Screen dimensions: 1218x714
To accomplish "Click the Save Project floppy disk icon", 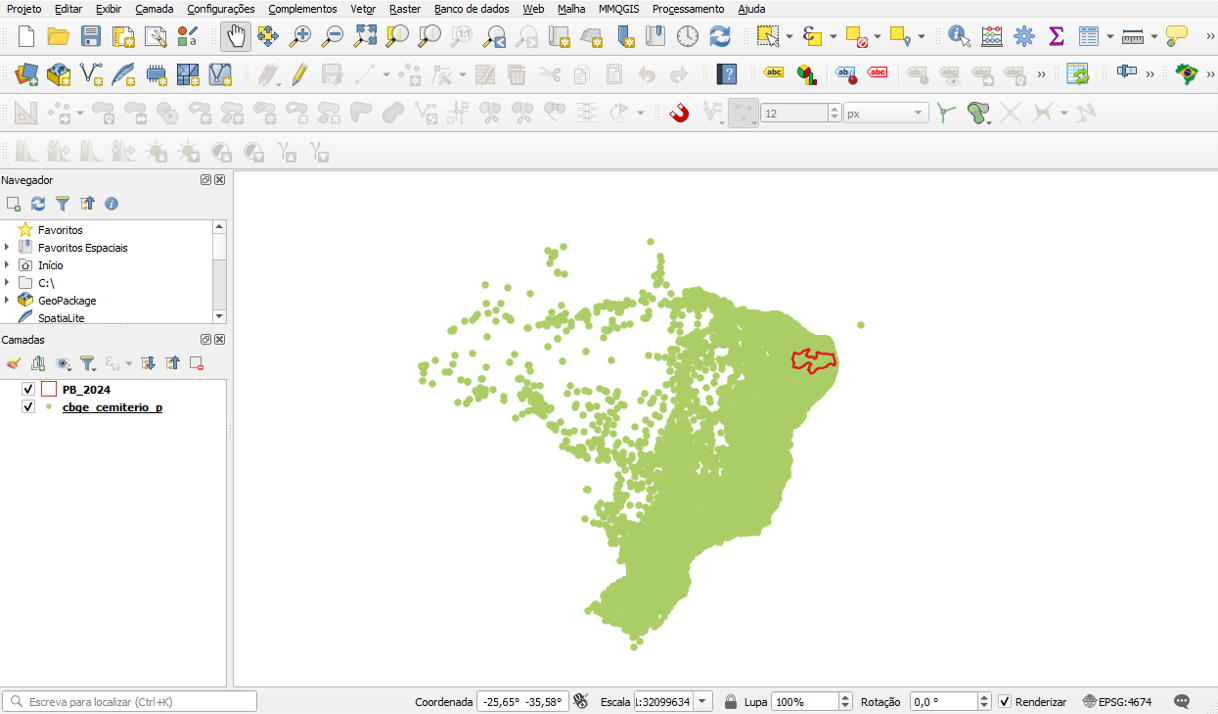I will click(x=91, y=37).
